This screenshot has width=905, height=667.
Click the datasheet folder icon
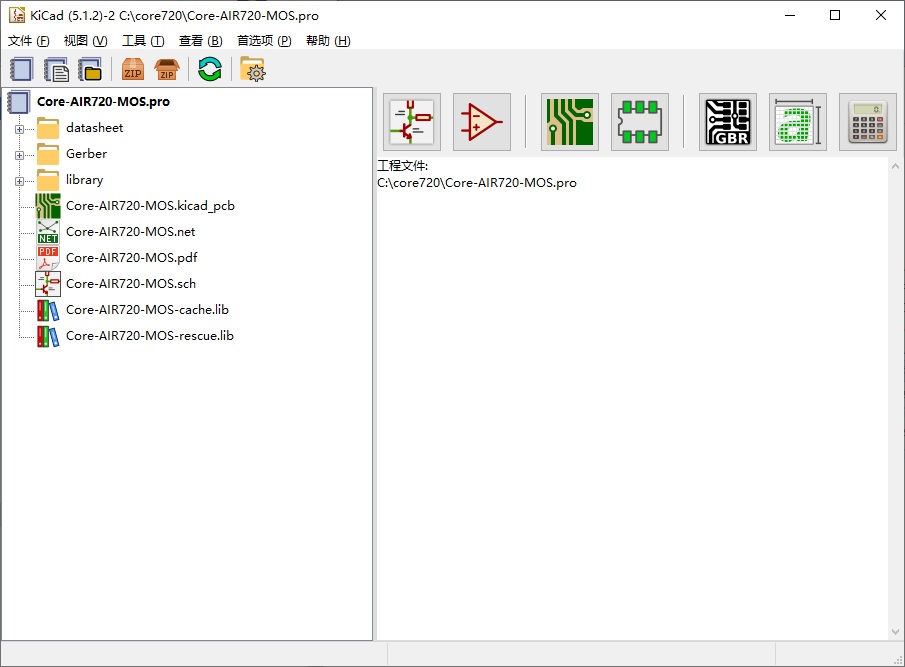[x=48, y=128]
